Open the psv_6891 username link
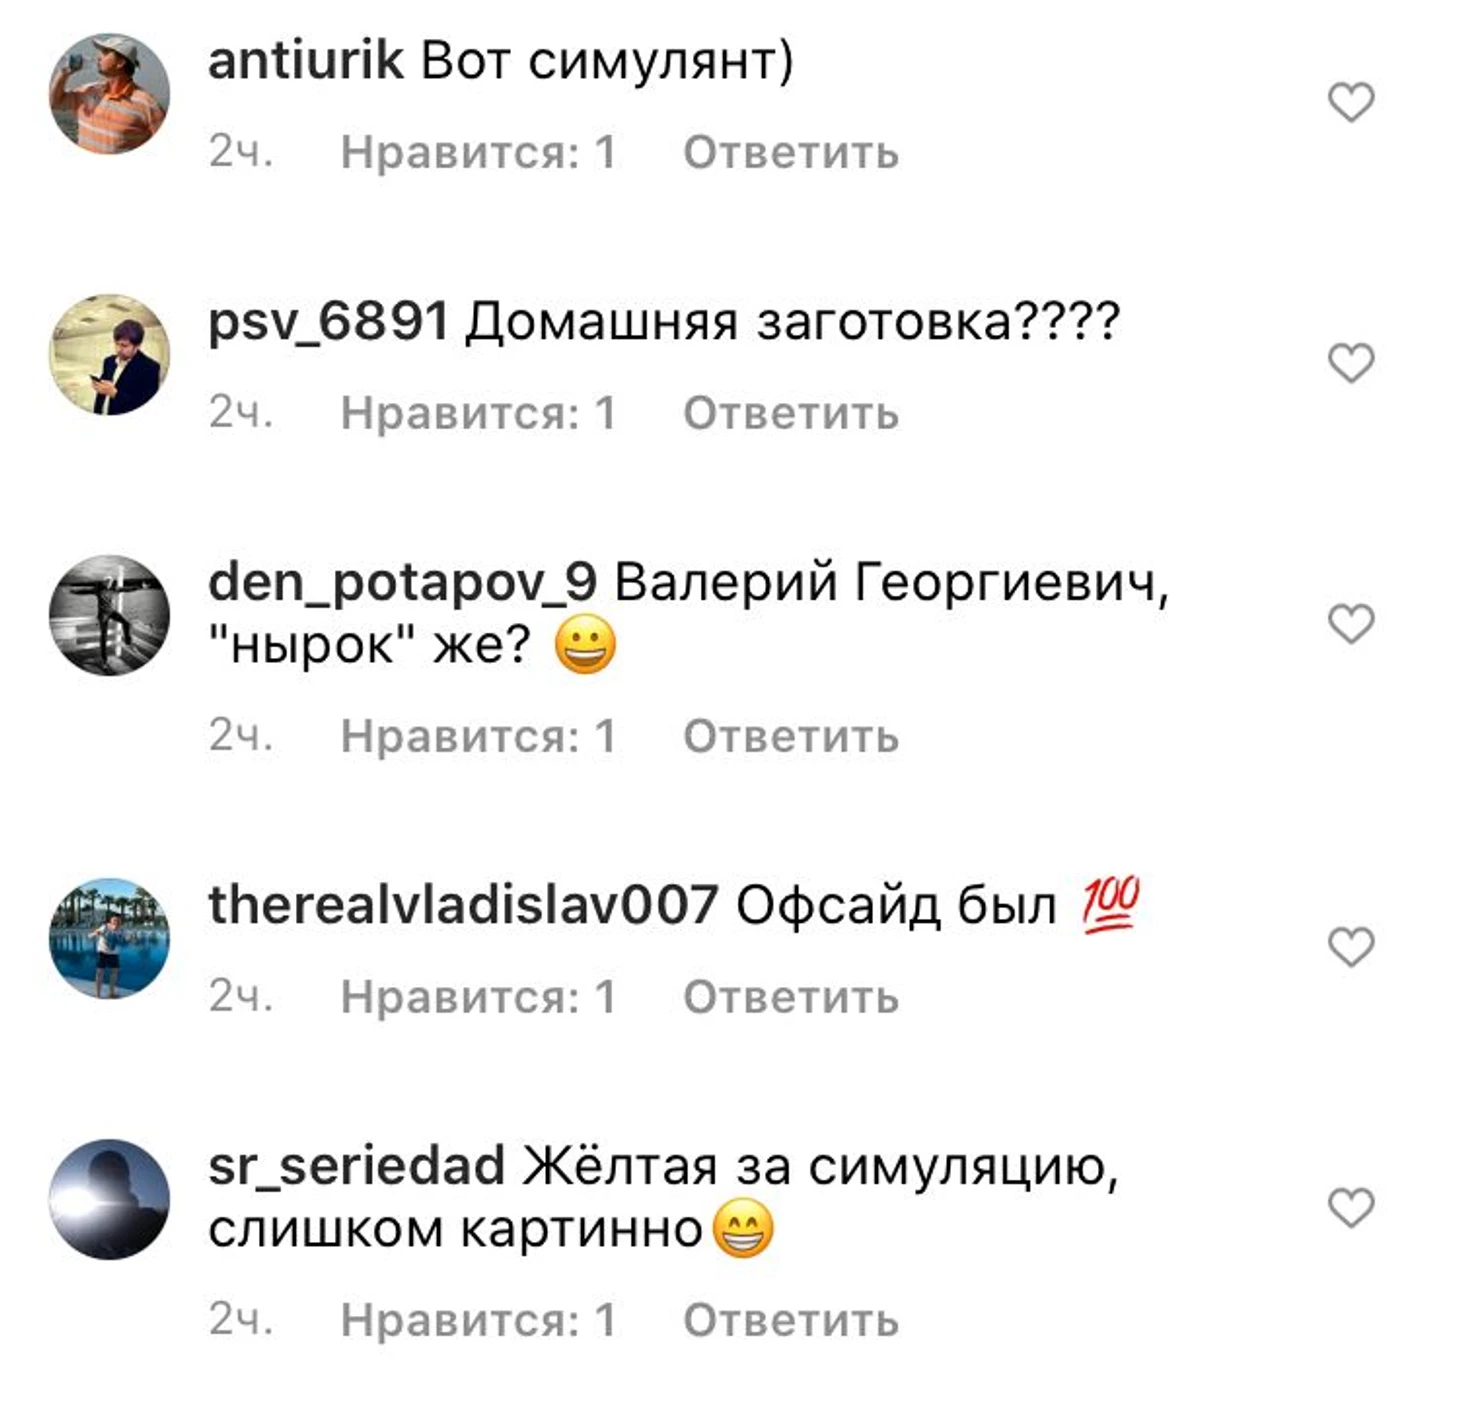The height and width of the screenshot is (1411, 1460). point(328,323)
